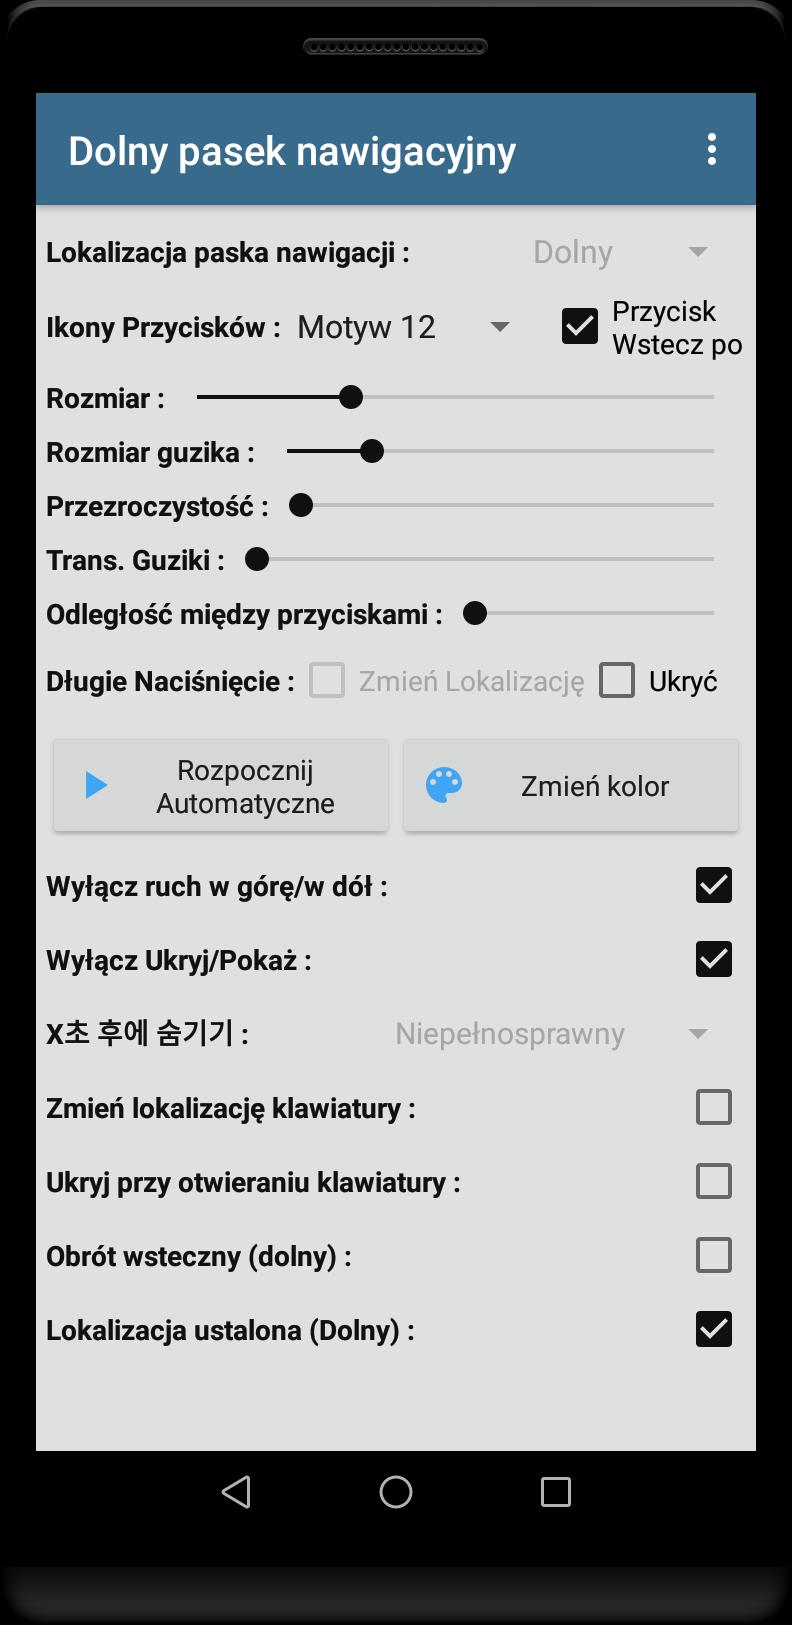Enable the Ukryć long-press checkbox

(617, 680)
